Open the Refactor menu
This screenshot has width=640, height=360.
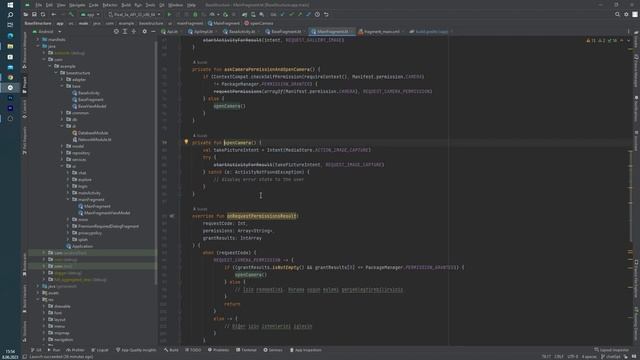[x=110, y=5]
